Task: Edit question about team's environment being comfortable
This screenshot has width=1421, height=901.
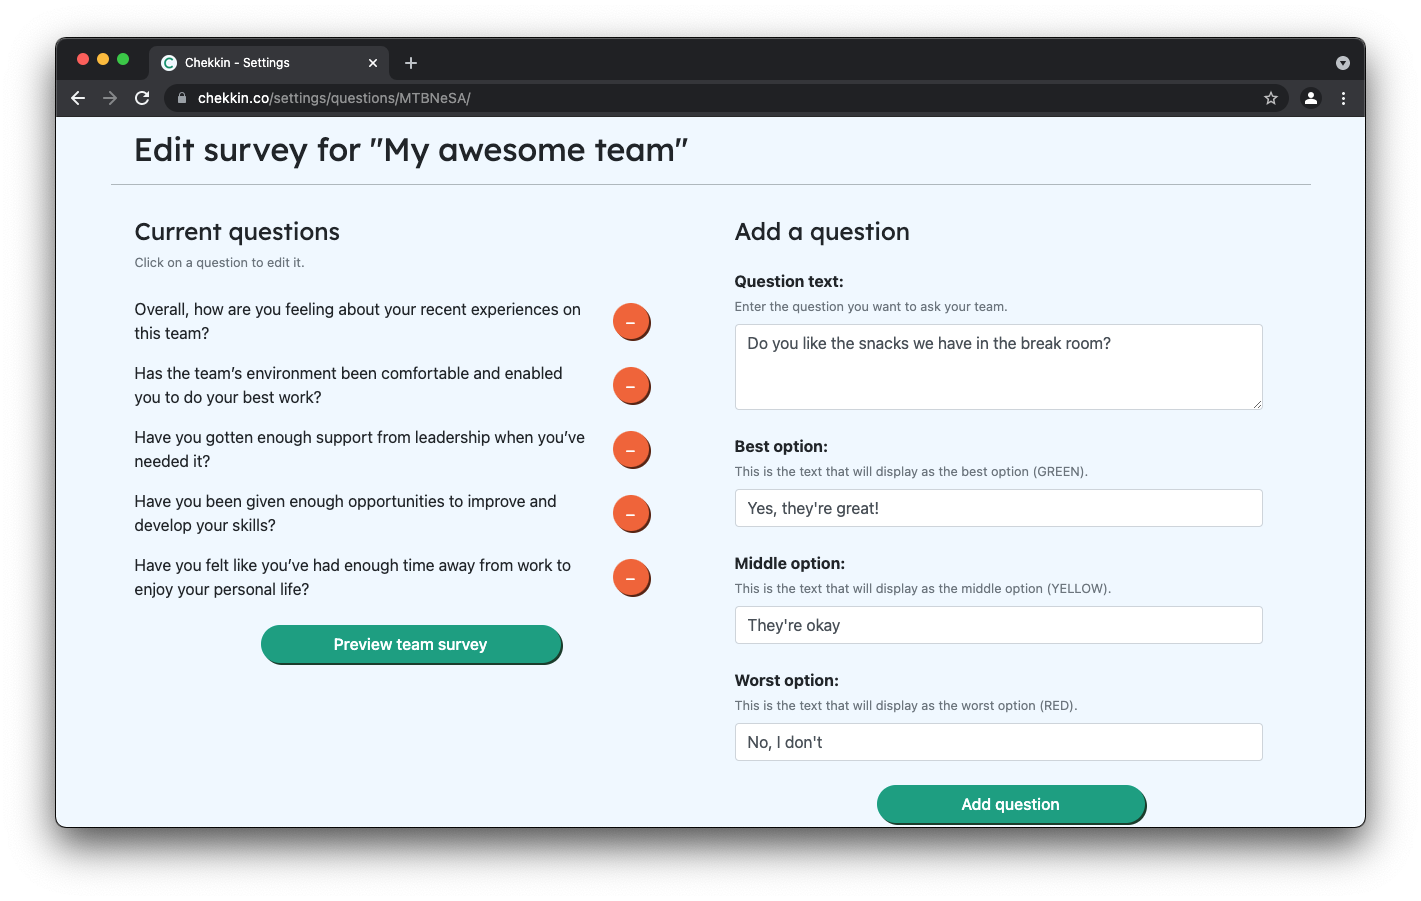Action: (349, 386)
